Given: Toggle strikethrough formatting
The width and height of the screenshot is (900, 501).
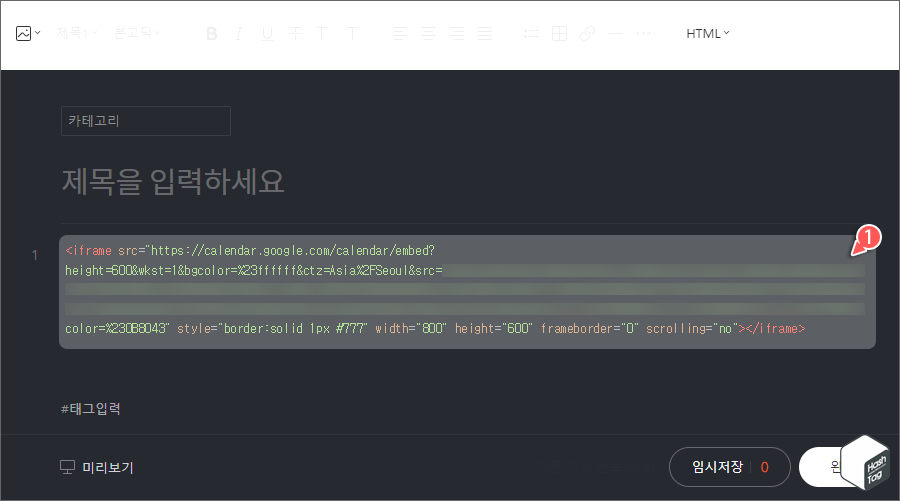Looking at the screenshot, I should pyautogui.click(x=295, y=34).
